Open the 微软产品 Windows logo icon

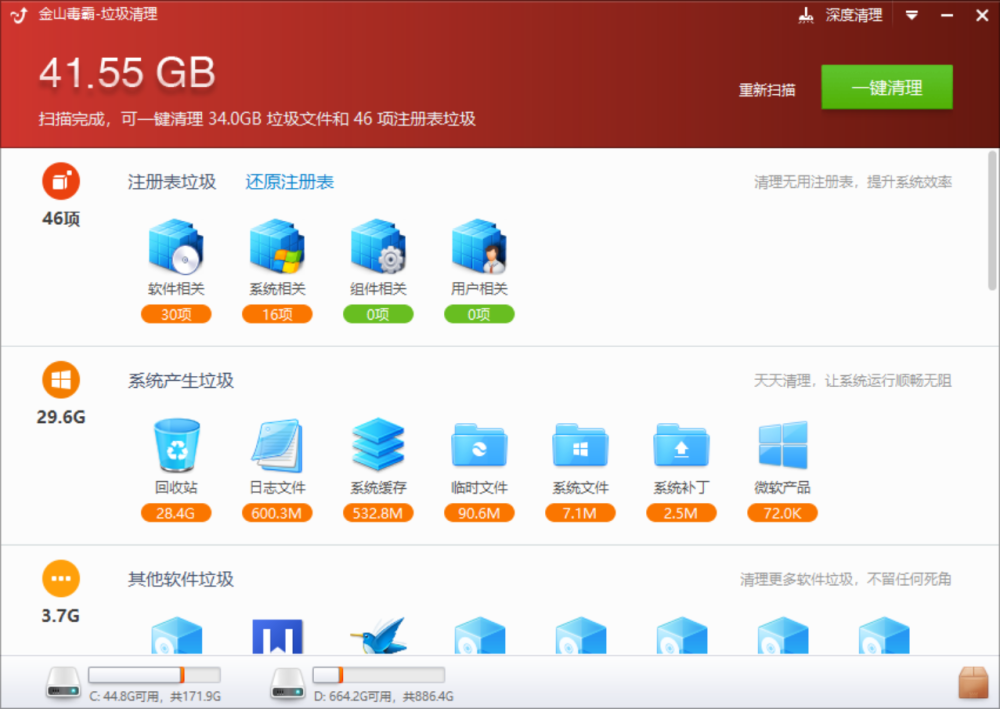783,445
